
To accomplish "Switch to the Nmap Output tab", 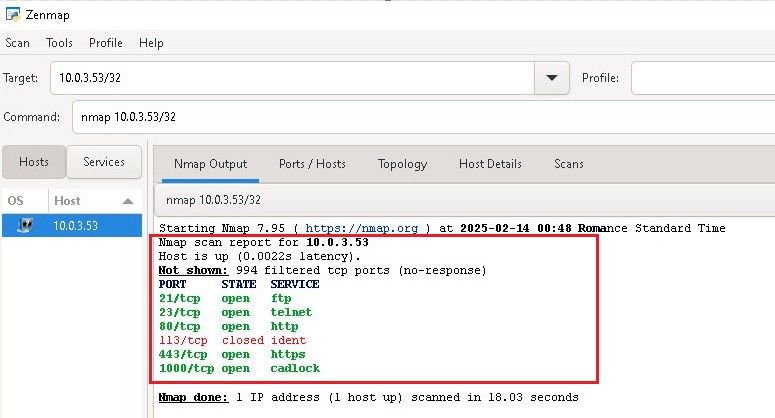I will coord(211,164).
